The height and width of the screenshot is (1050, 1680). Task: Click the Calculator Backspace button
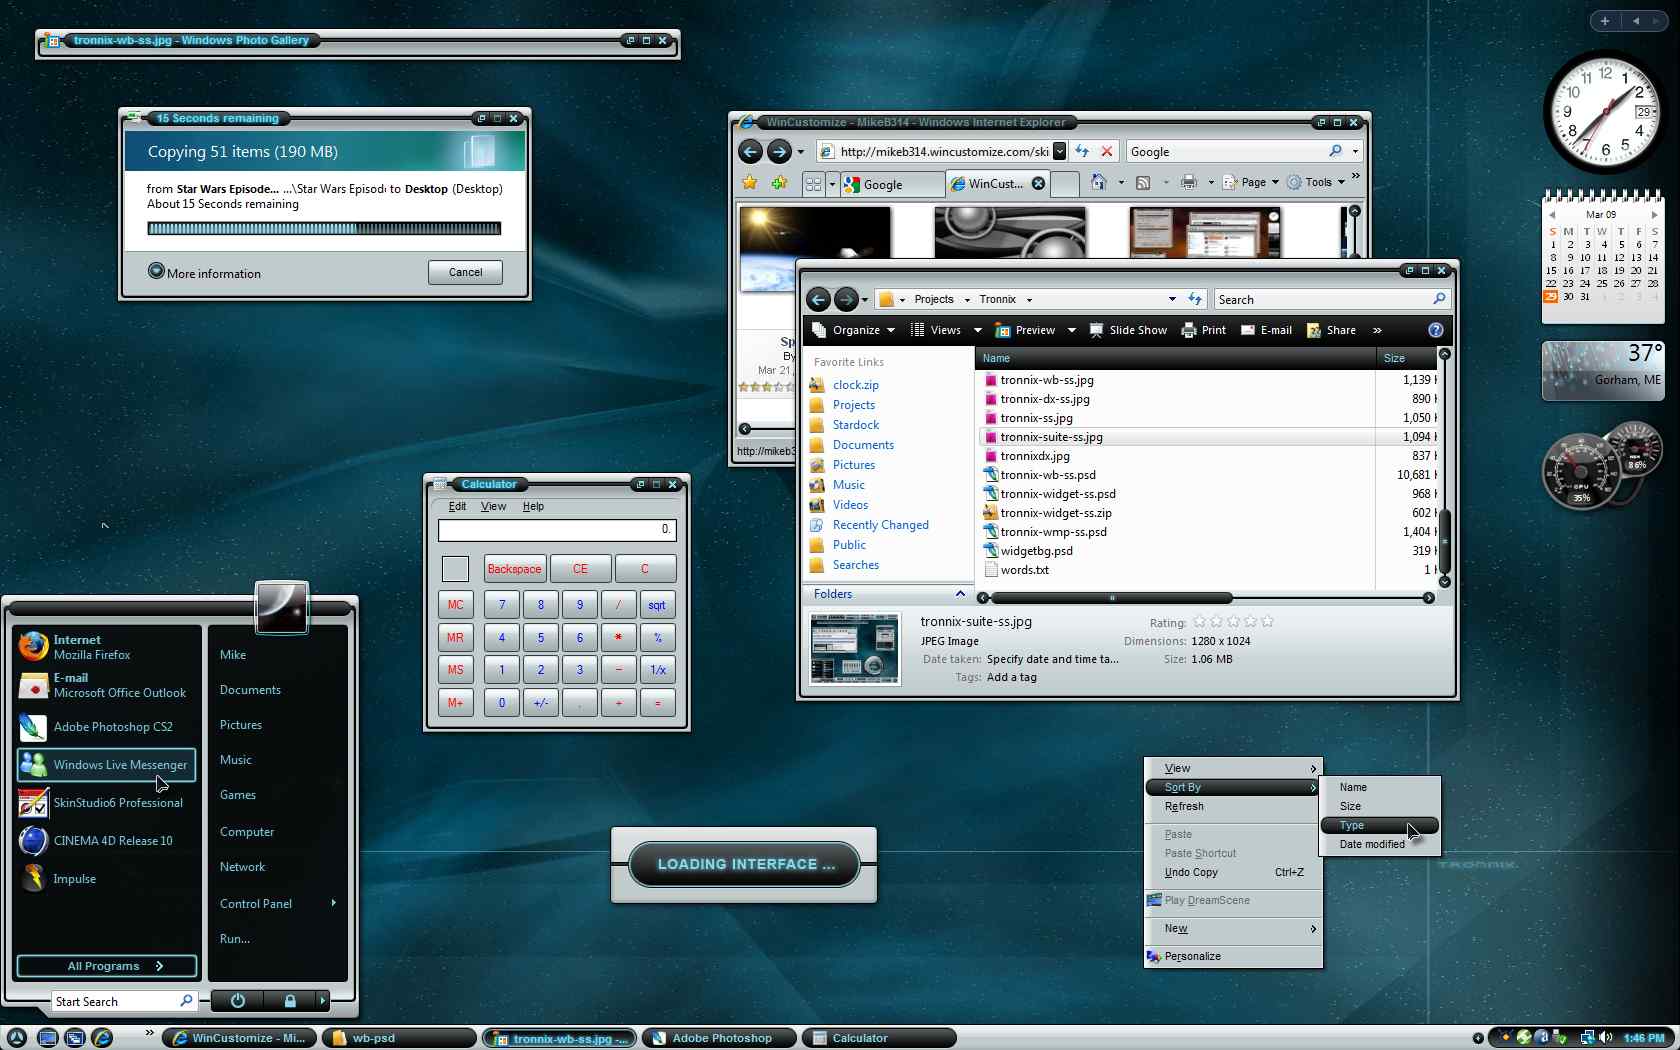[x=515, y=568]
